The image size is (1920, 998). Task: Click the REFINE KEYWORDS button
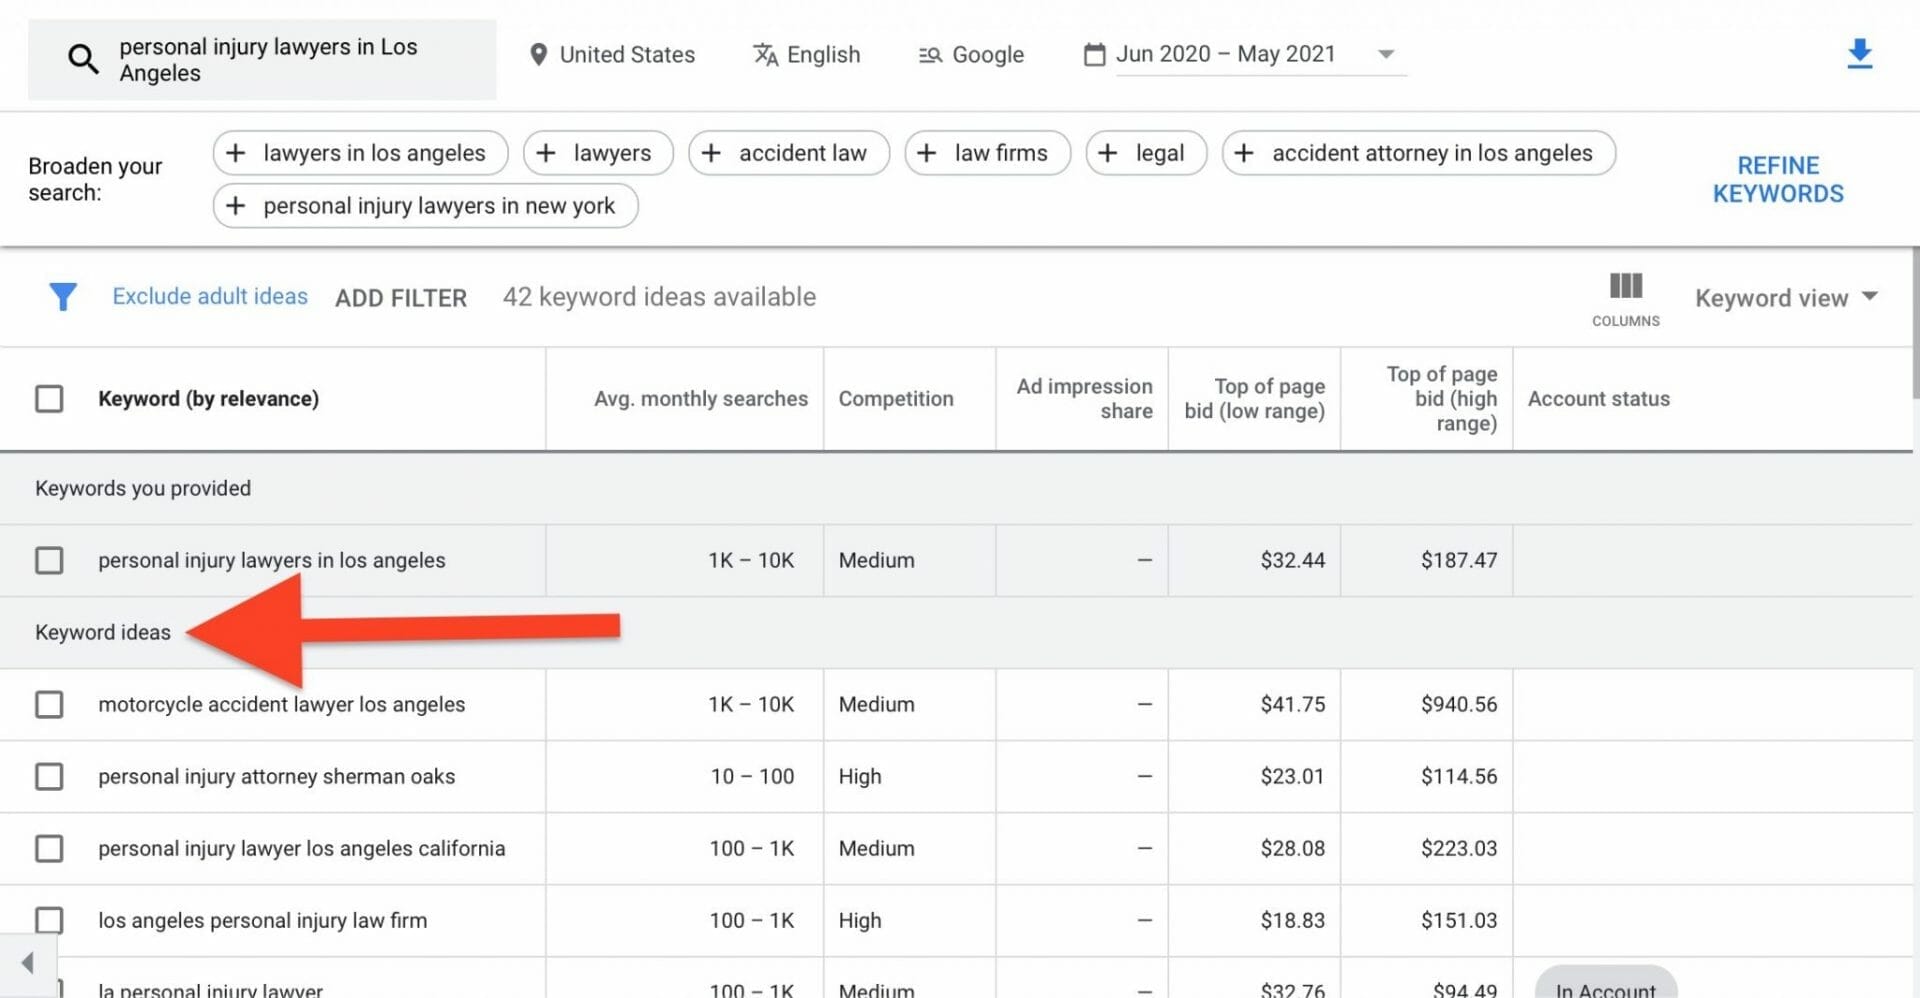[x=1777, y=180]
